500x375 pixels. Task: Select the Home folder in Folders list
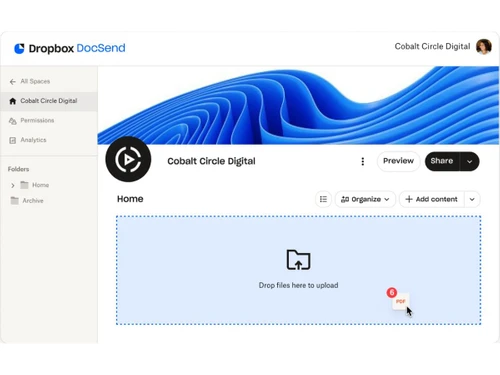coord(40,185)
